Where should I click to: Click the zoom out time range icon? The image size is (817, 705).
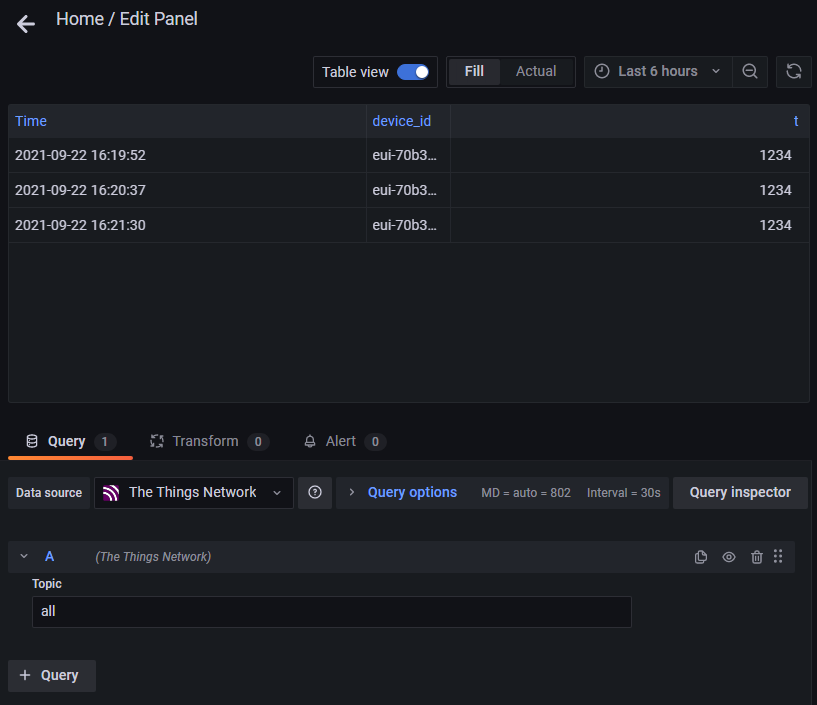[x=750, y=72]
